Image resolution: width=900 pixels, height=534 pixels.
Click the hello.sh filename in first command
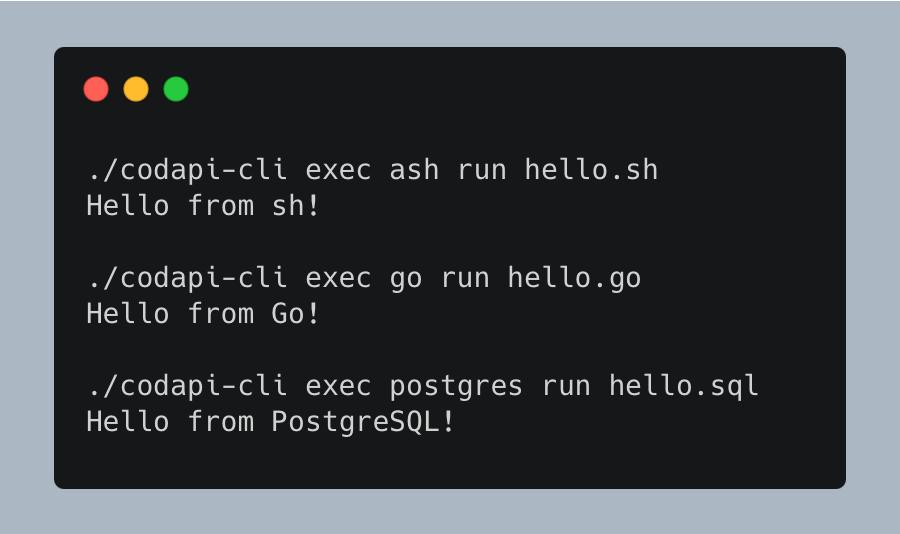click(591, 170)
